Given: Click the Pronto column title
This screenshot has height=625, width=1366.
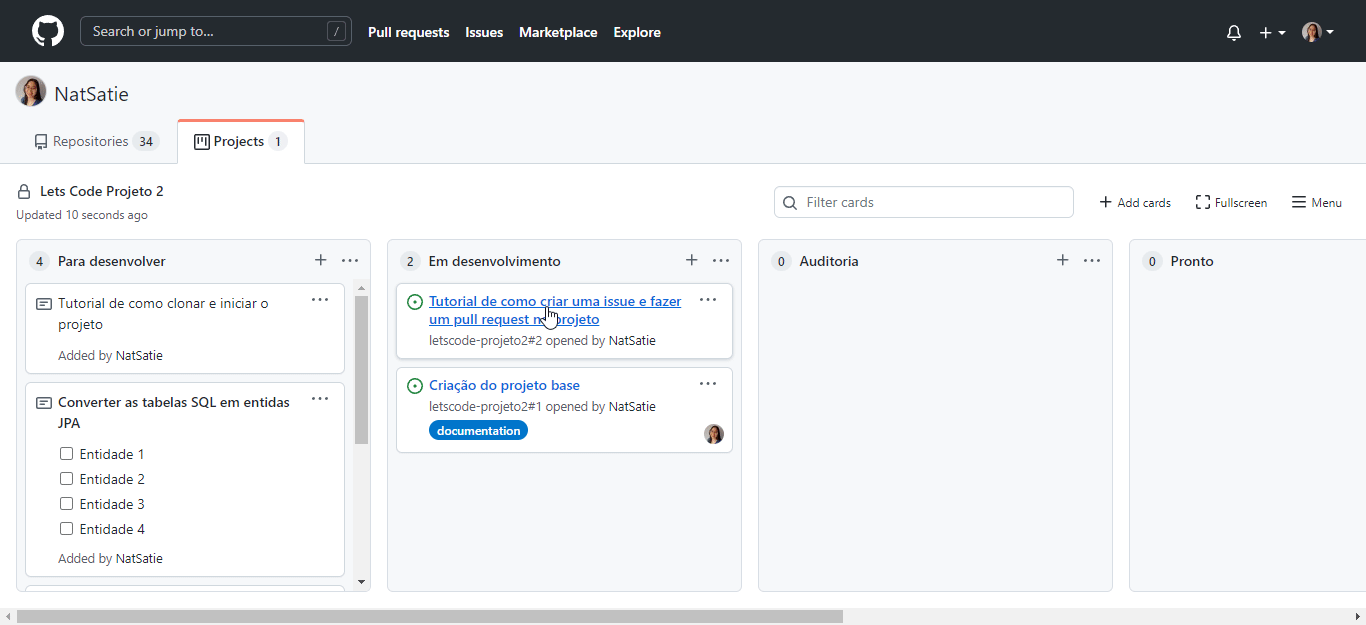Looking at the screenshot, I should (x=1192, y=261).
